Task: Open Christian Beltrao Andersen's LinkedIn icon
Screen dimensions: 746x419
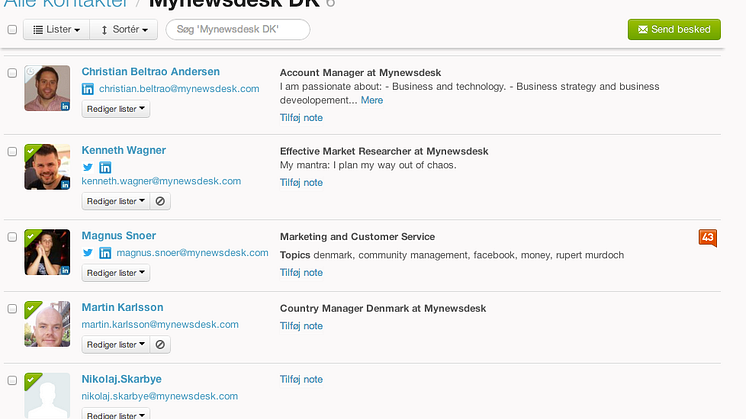Action: pos(88,89)
